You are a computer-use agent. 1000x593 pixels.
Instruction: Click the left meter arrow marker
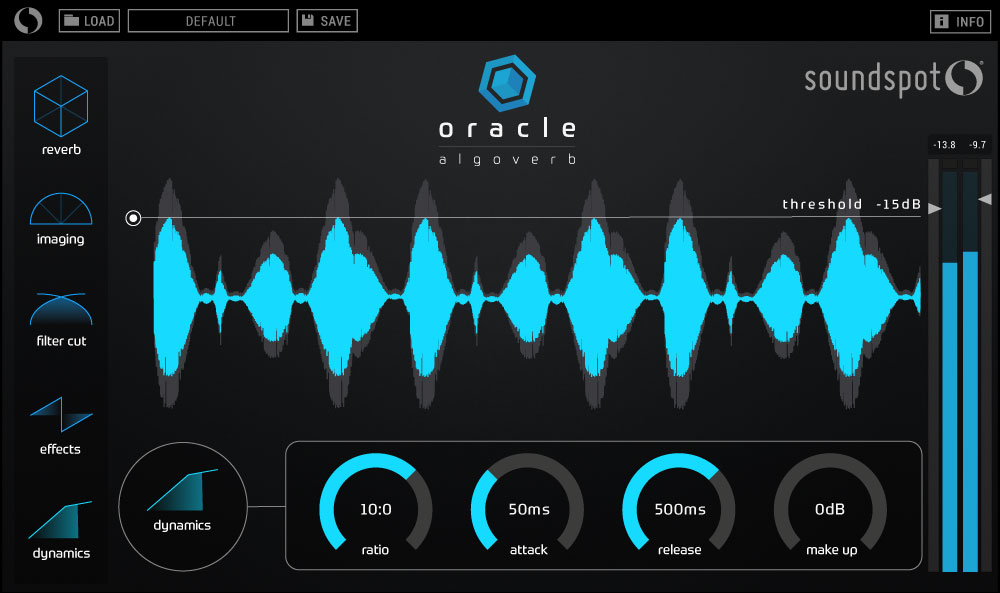pos(934,209)
